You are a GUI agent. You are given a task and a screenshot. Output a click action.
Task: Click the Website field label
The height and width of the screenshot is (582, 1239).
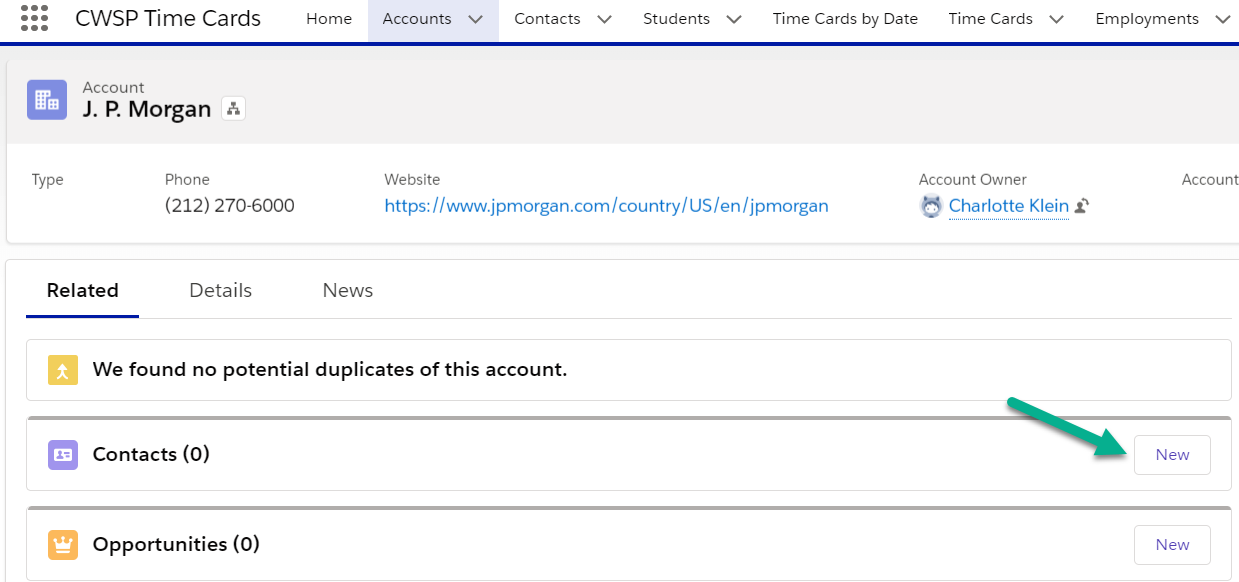coord(412,180)
